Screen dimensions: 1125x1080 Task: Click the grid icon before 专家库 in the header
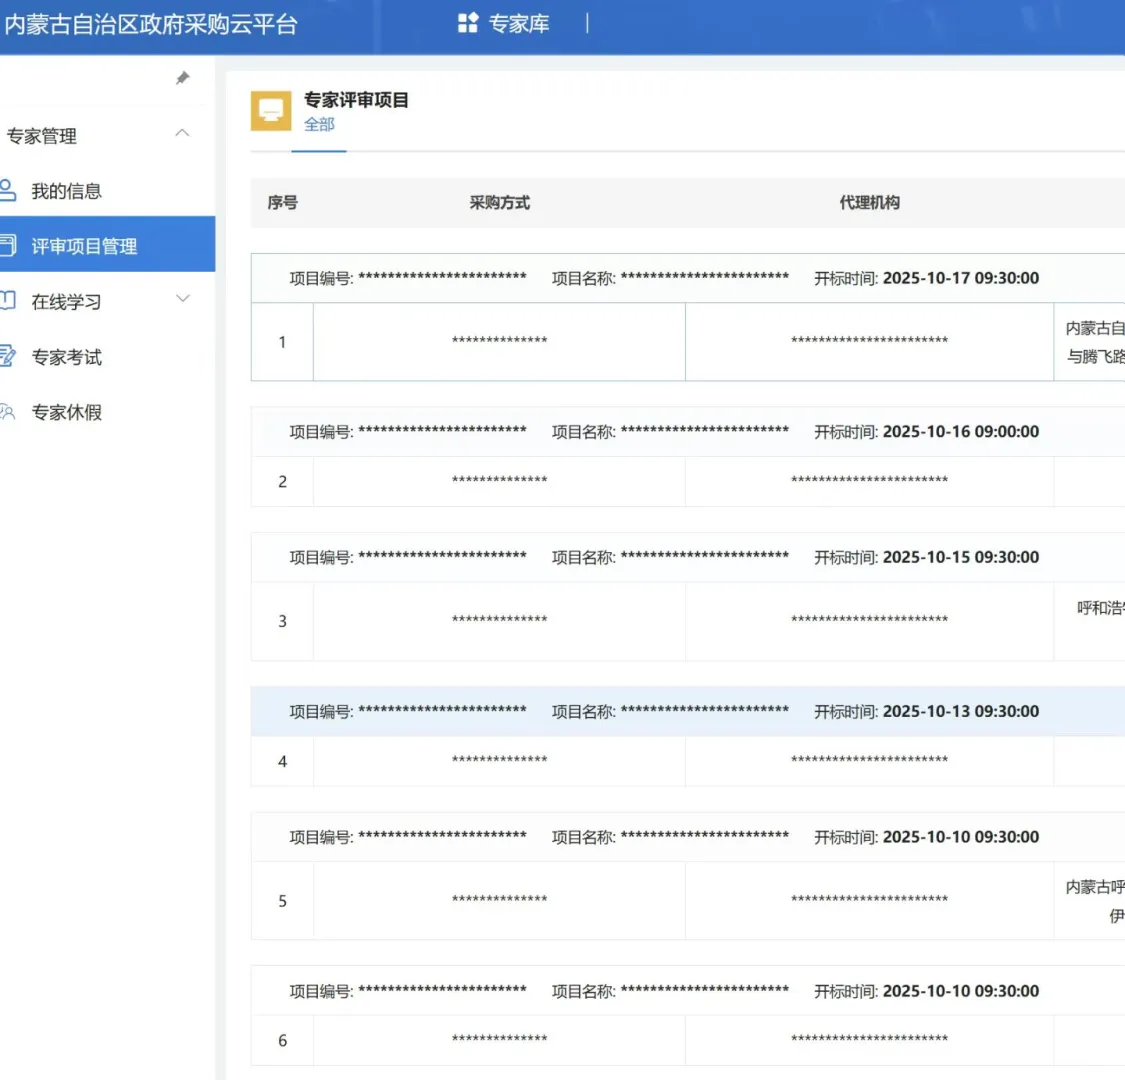(468, 22)
